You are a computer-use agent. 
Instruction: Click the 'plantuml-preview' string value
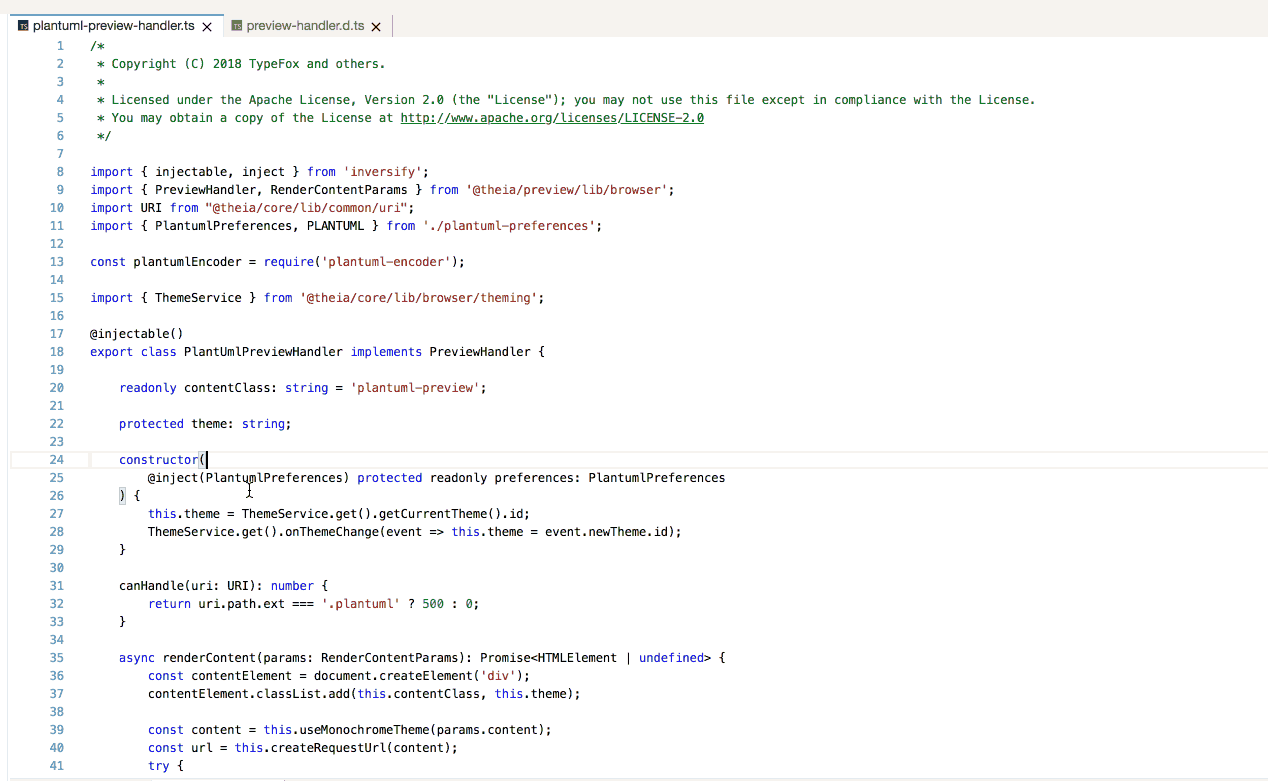point(415,388)
